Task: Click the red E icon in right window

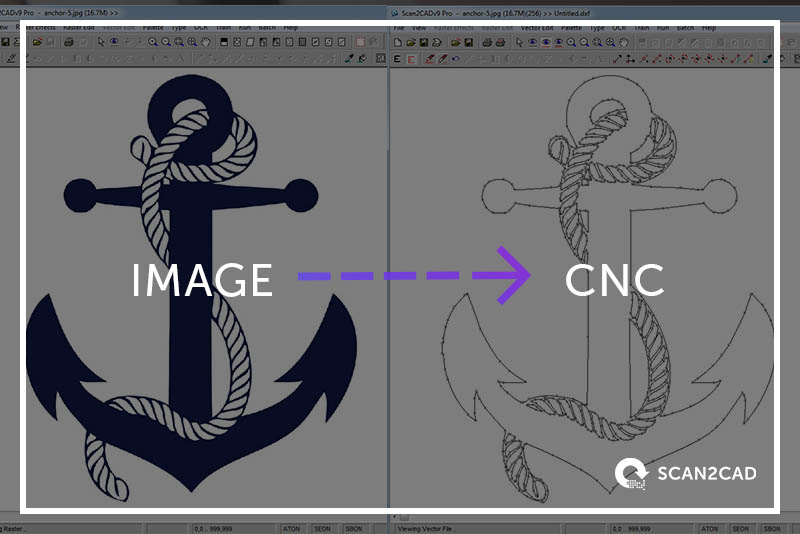Action: [411, 60]
